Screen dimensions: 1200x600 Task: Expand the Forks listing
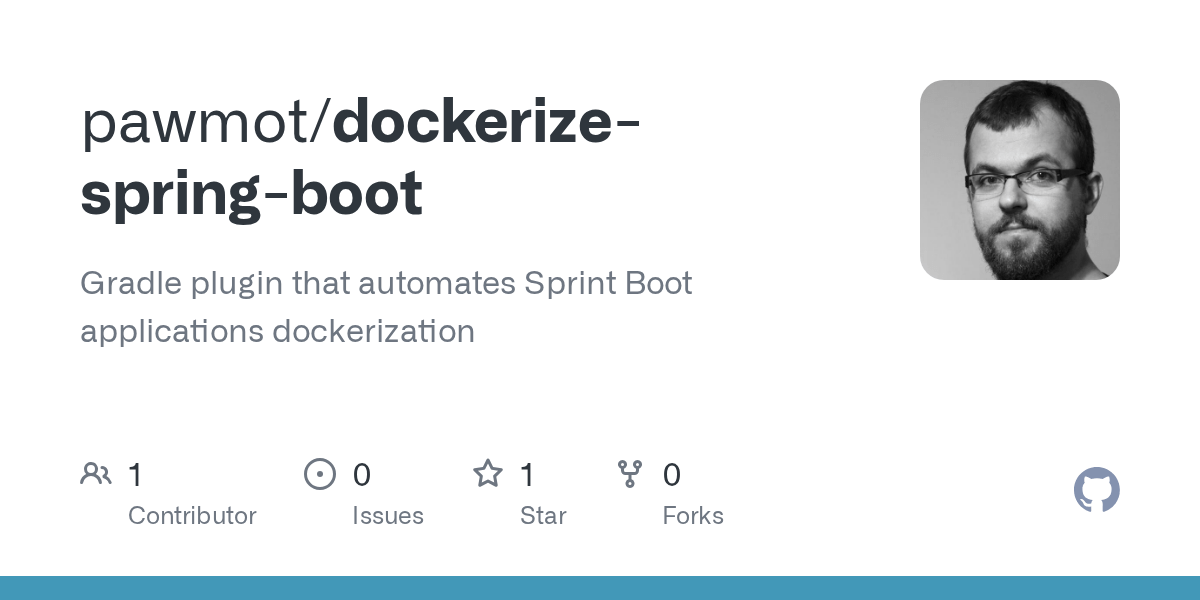click(x=693, y=515)
